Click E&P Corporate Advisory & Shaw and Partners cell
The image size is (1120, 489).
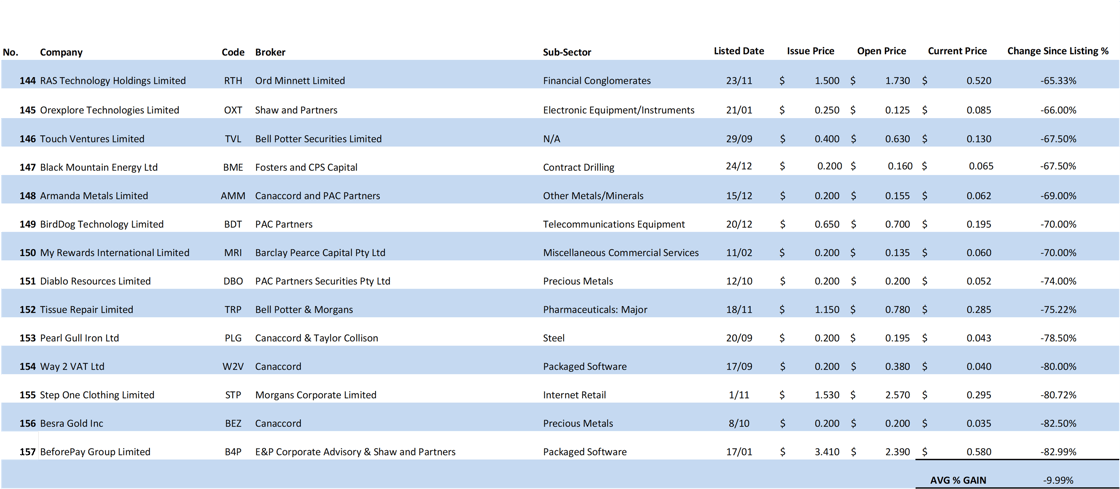tap(355, 452)
